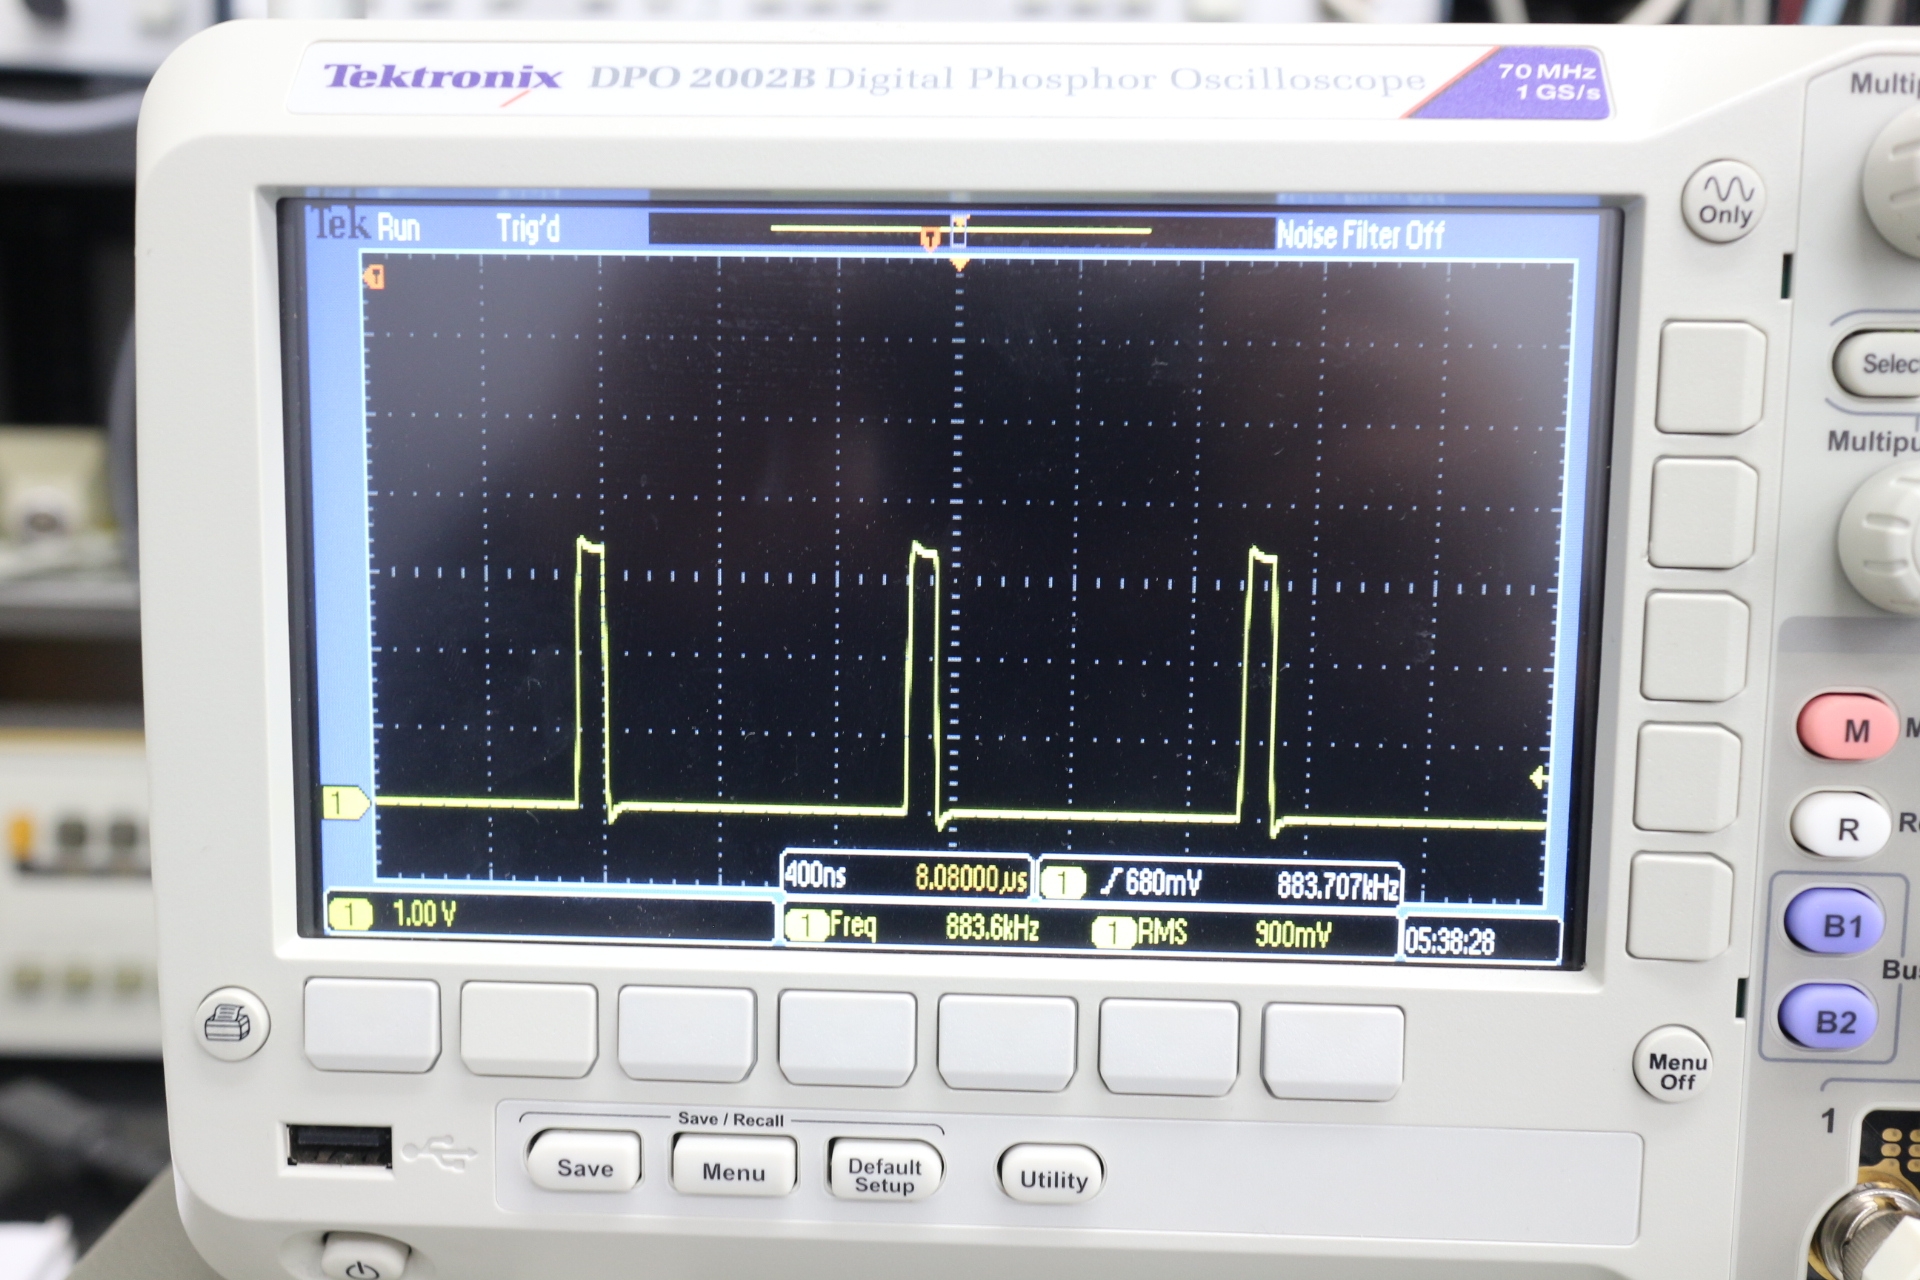
Task: Tap the 8.08000µs delay readout
Action: pyautogui.click(x=971, y=879)
